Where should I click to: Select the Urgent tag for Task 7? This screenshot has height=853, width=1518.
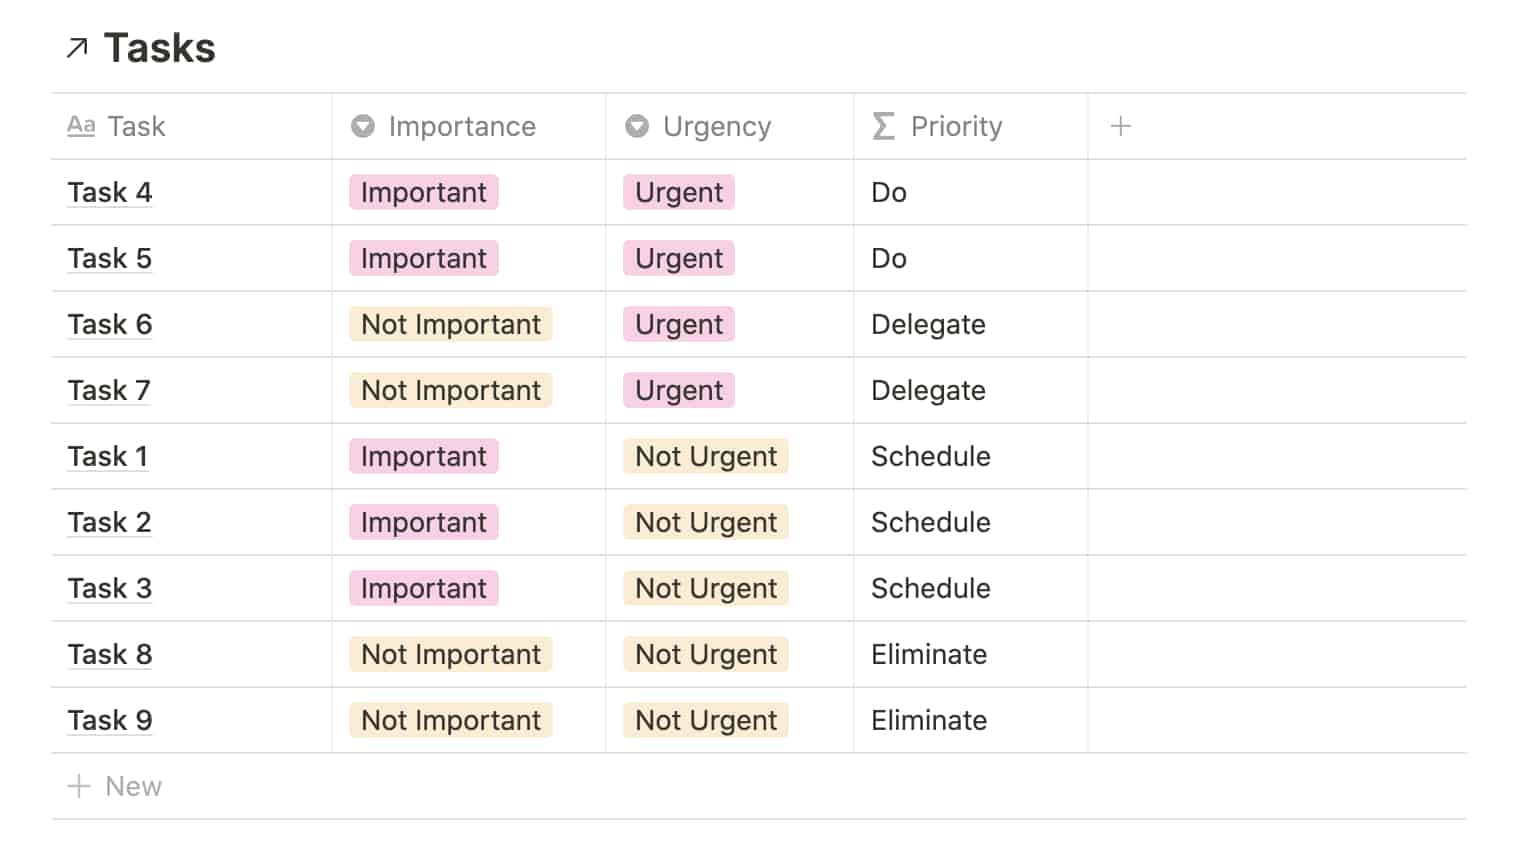pos(679,390)
